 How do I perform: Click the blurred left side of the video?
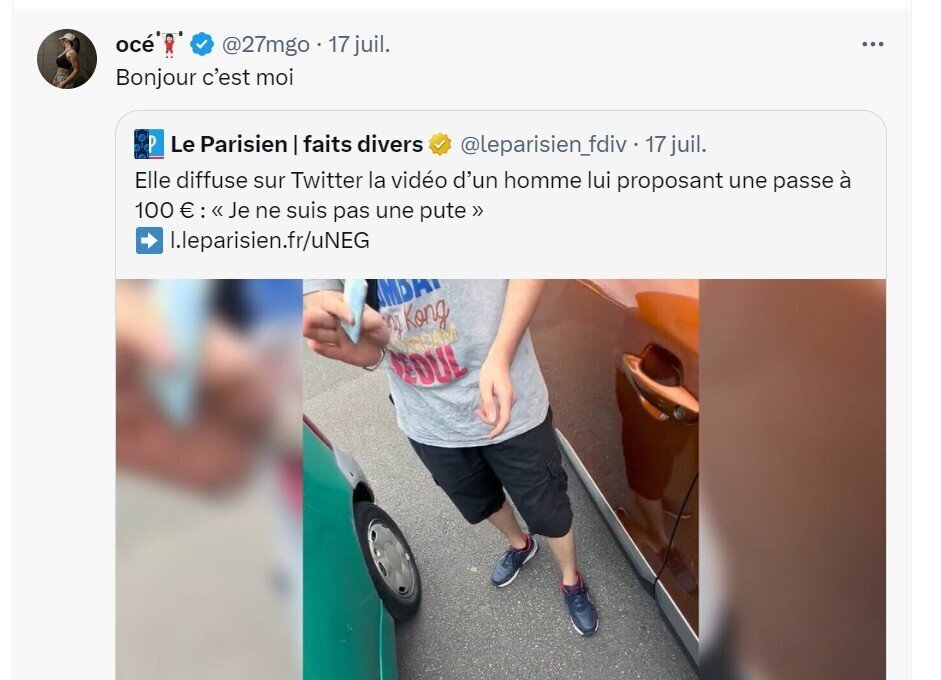(209, 479)
